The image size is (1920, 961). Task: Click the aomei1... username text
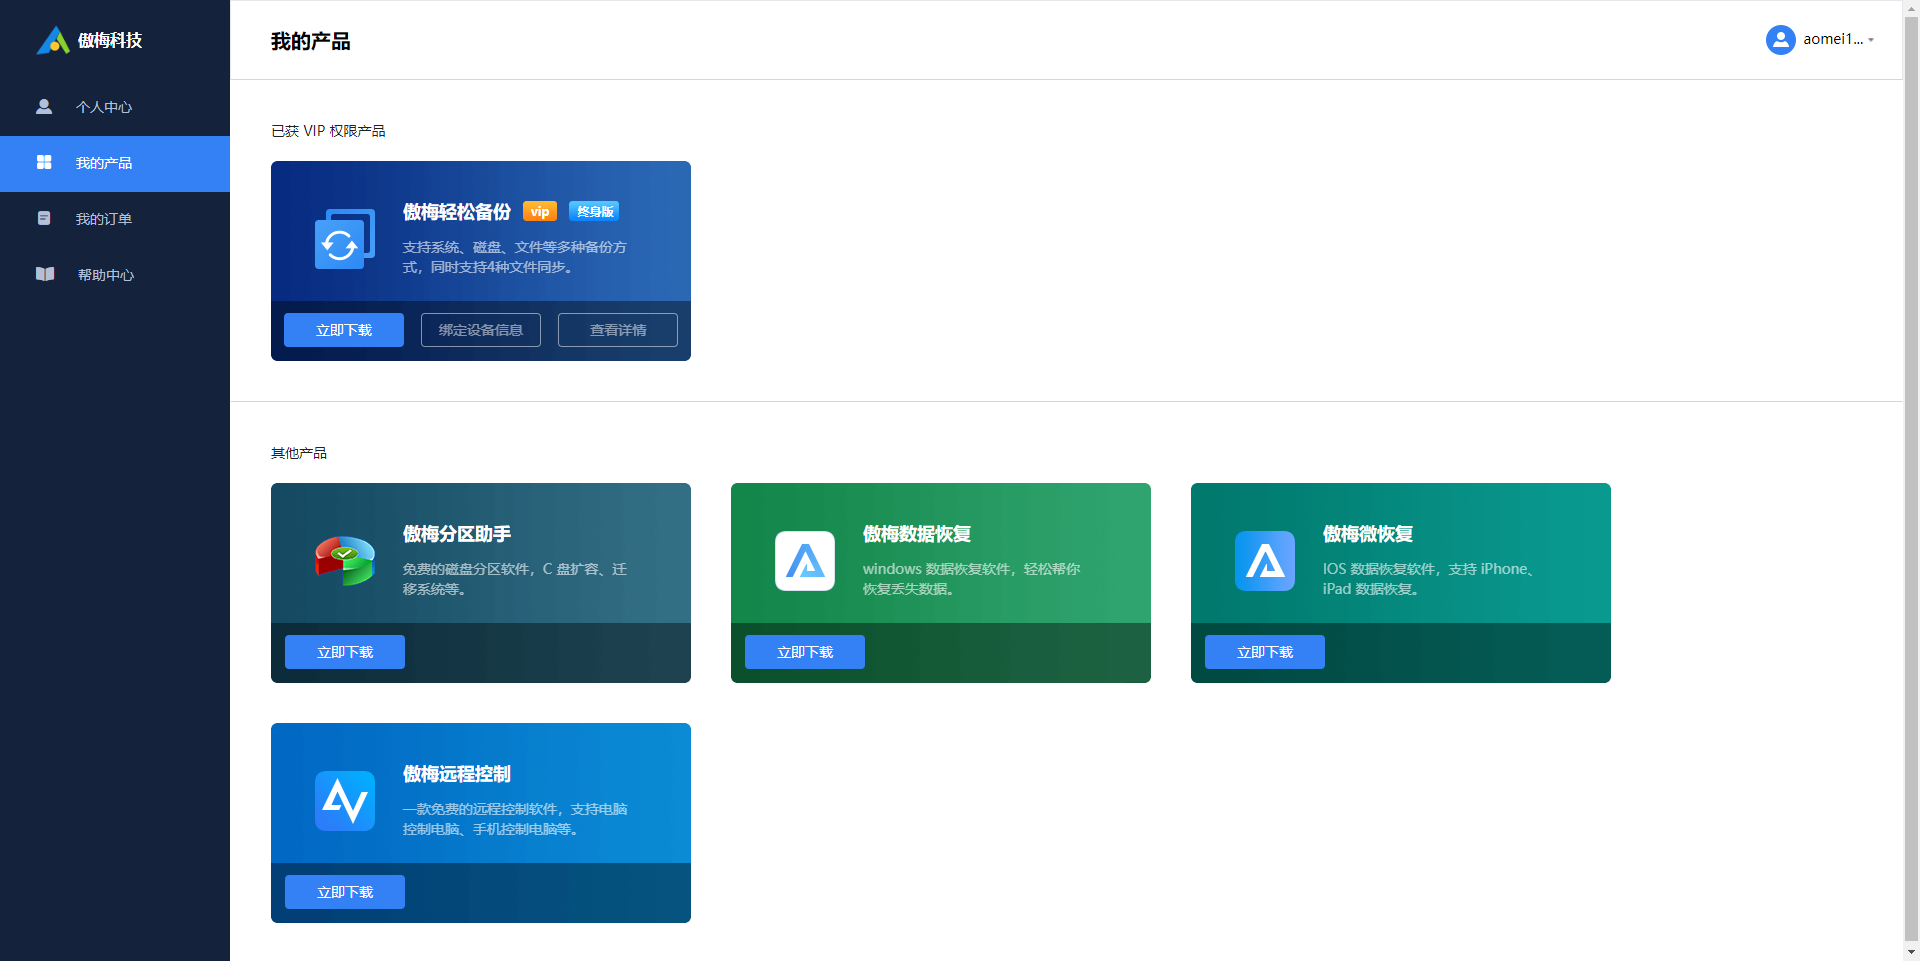[x=1833, y=40]
